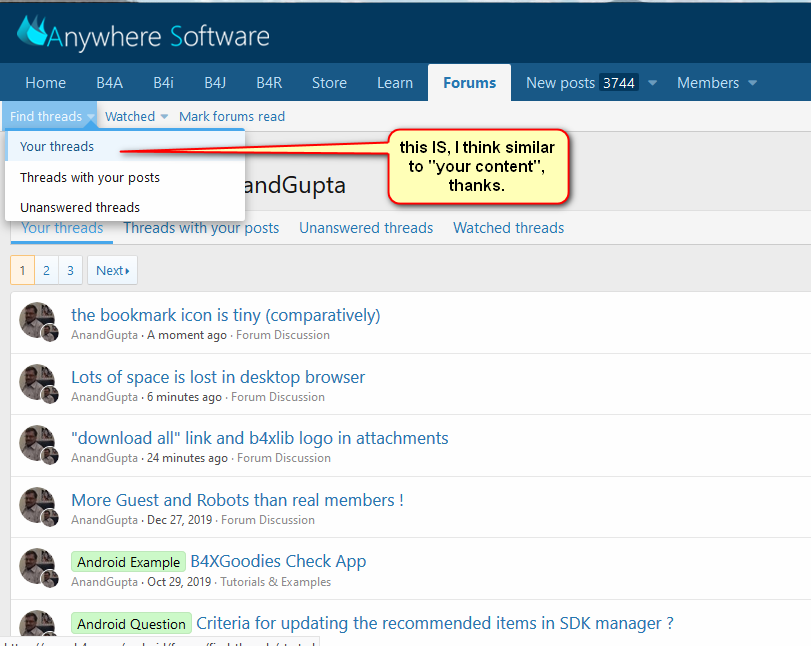Open 'Criteria for updating' SDK manager thread
811x646 pixels.
click(x=435, y=623)
